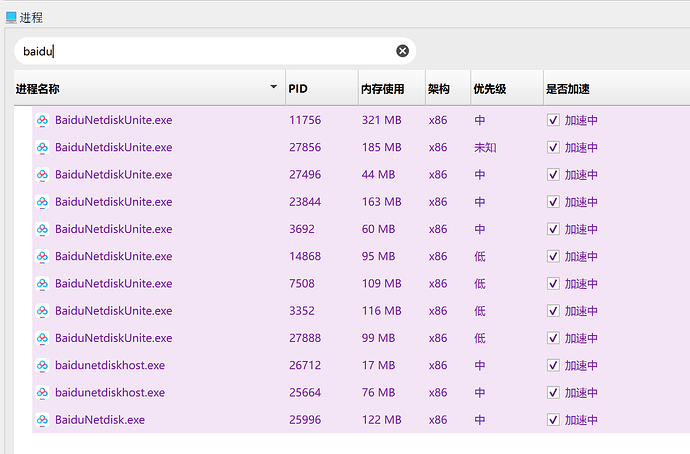The width and height of the screenshot is (690, 454).
Task: Click icon of process PID 27496
Action: 42,175
